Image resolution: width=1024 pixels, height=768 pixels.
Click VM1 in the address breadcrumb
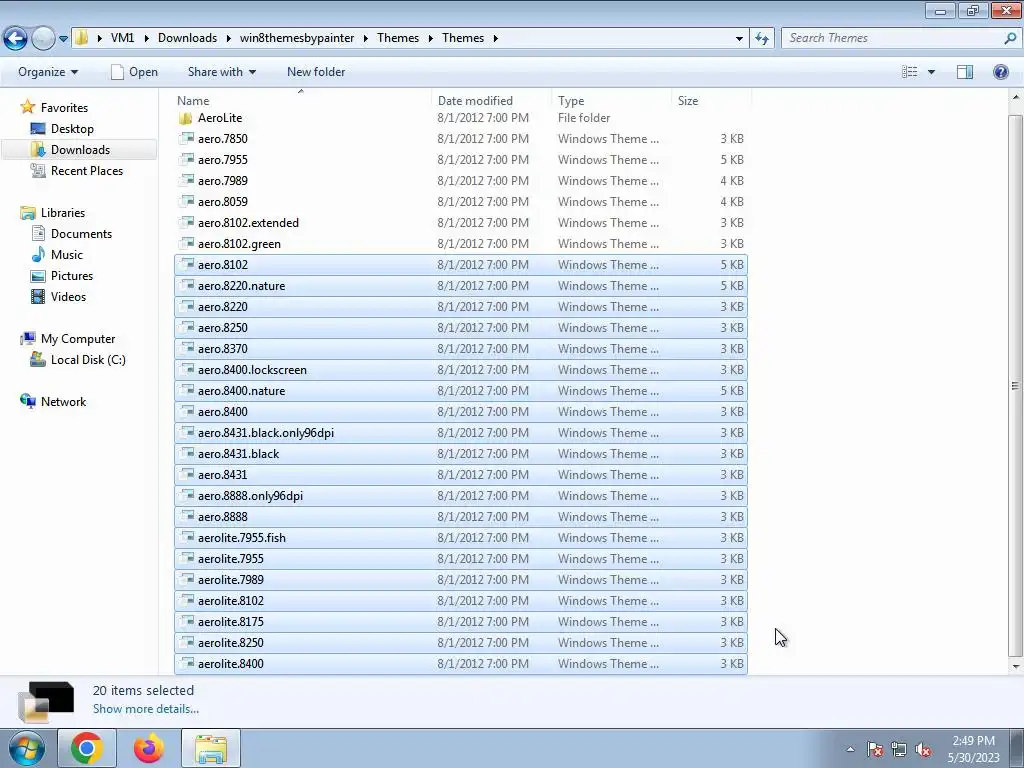[x=122, y=38]
